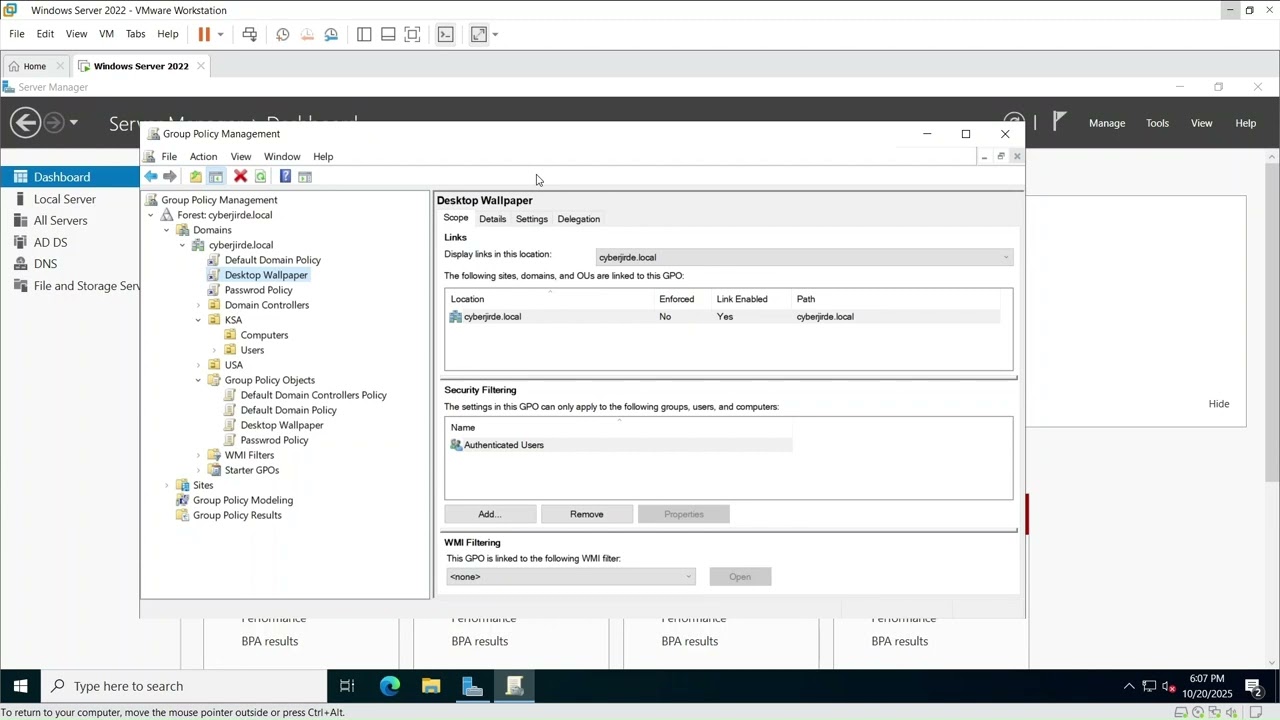
Task: Click the Show/Hide Action Pane icon
Action: [x=305, y=177]
